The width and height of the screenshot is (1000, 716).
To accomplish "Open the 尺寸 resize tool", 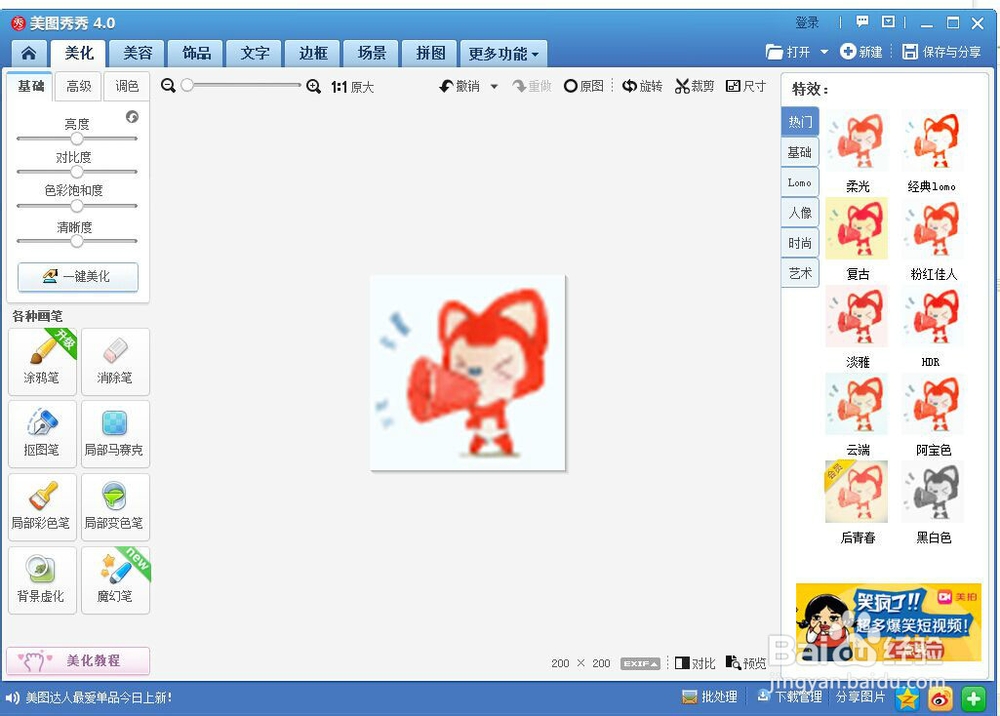I will click(x=746, y=86).
